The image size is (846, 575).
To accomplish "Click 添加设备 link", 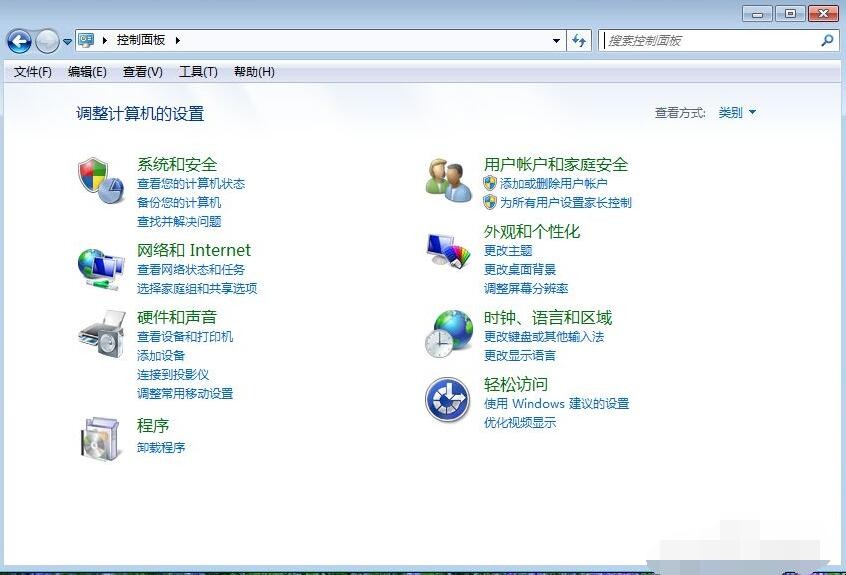I will pyautogui.click(x=161, y=355).
